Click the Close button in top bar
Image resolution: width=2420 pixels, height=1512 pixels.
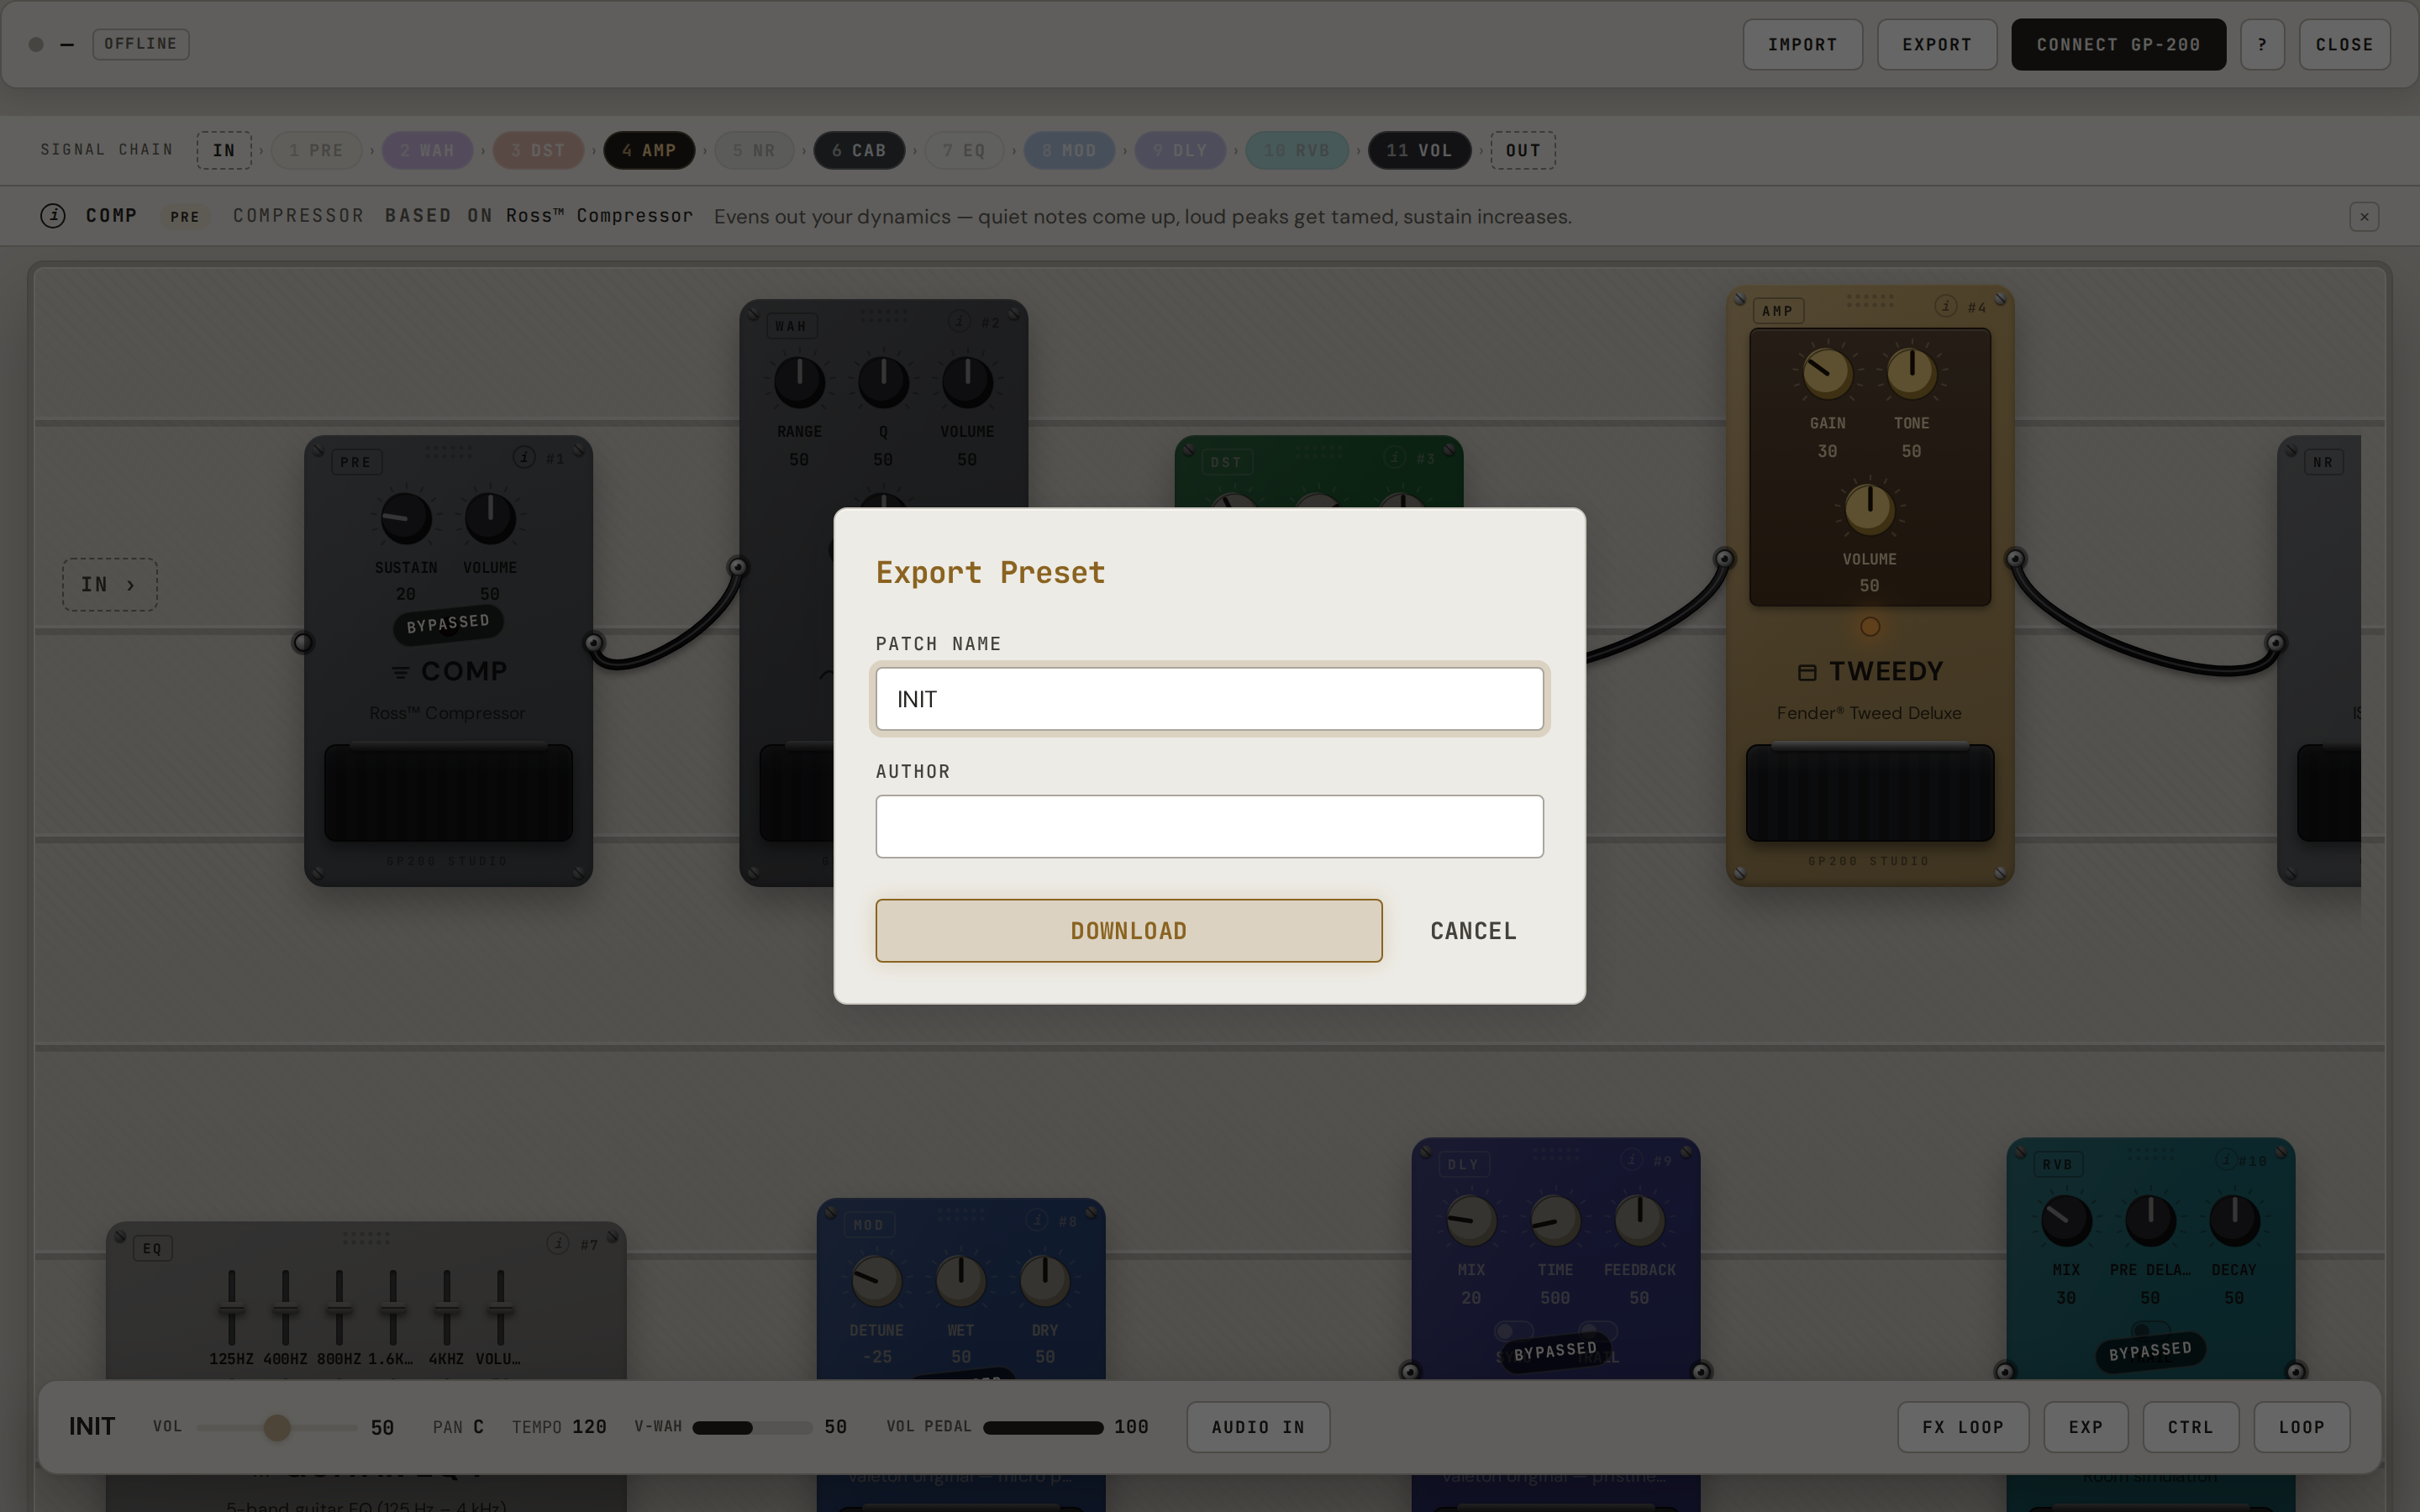pos(2344,44)
